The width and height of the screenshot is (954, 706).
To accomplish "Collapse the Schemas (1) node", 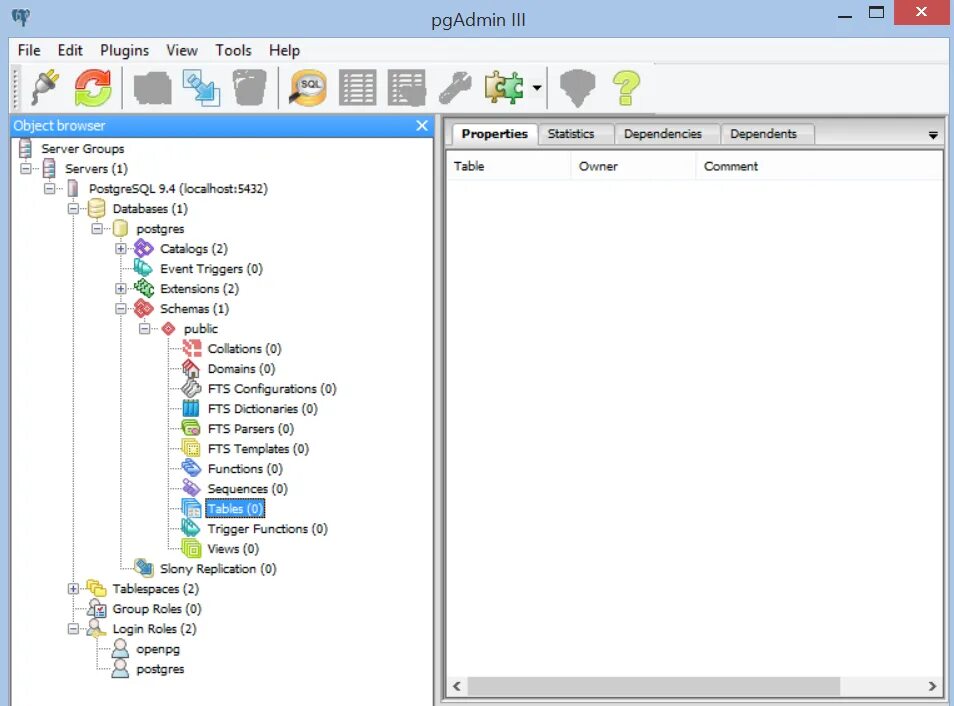I will click(120, 309).
